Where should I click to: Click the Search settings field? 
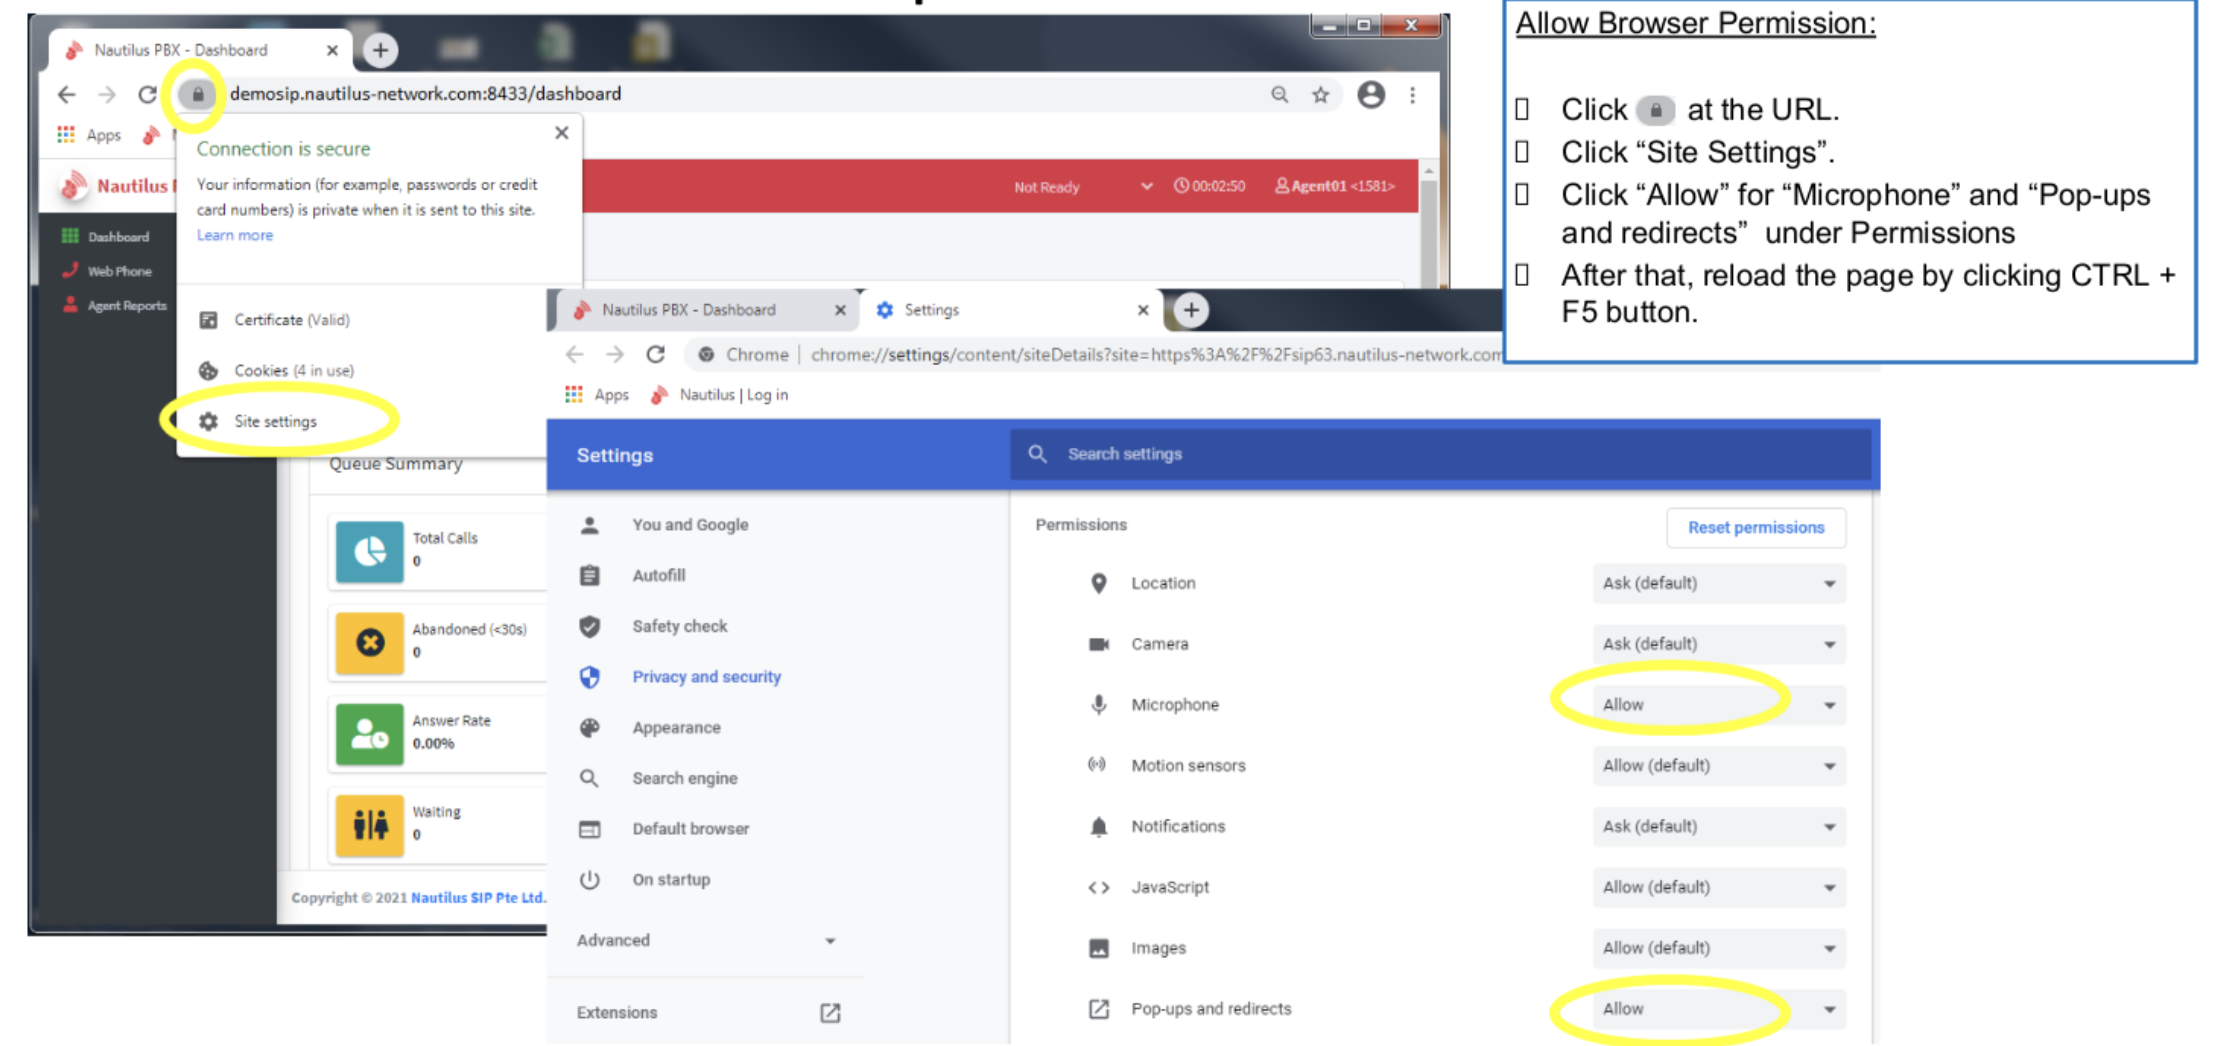coord(1440,454)
